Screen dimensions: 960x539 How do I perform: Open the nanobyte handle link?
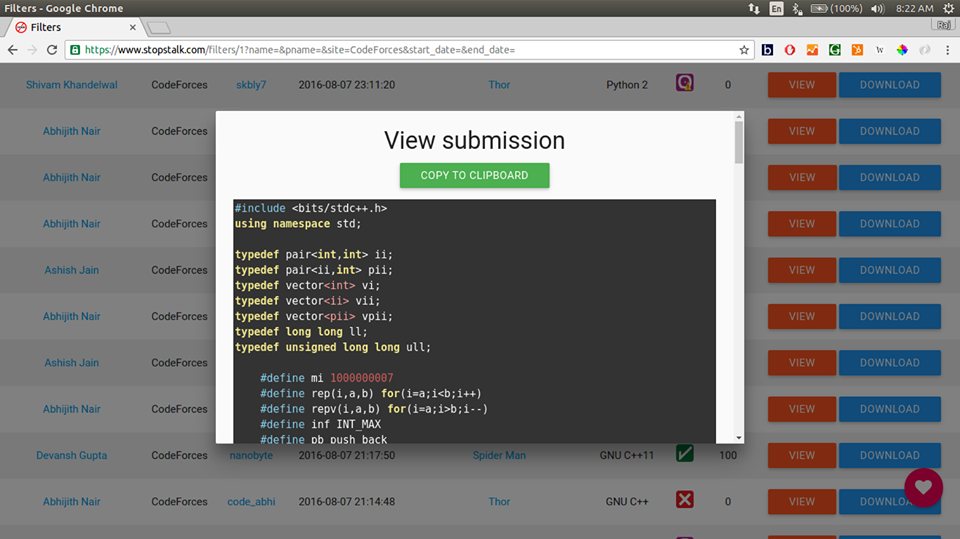pyautogui.click(x=251, y=456)
